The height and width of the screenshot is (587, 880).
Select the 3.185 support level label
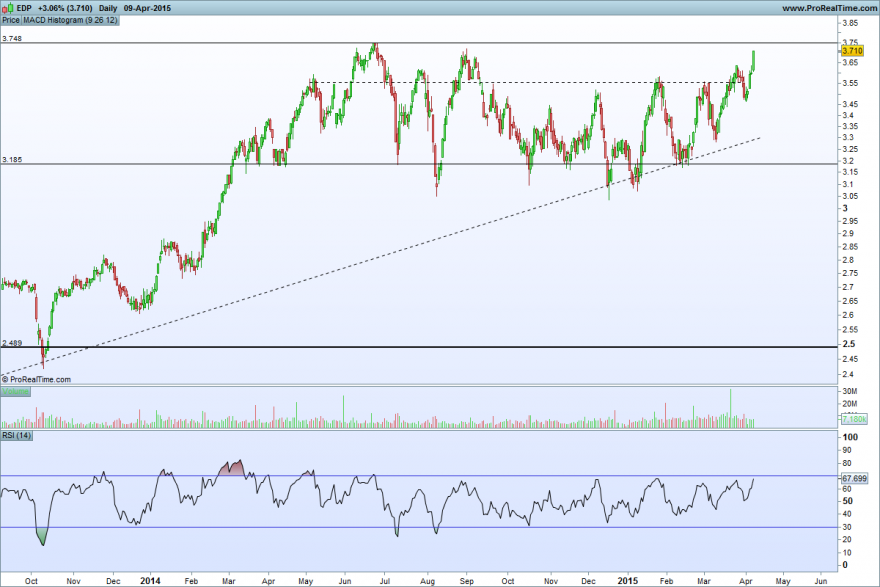point(12,160)
